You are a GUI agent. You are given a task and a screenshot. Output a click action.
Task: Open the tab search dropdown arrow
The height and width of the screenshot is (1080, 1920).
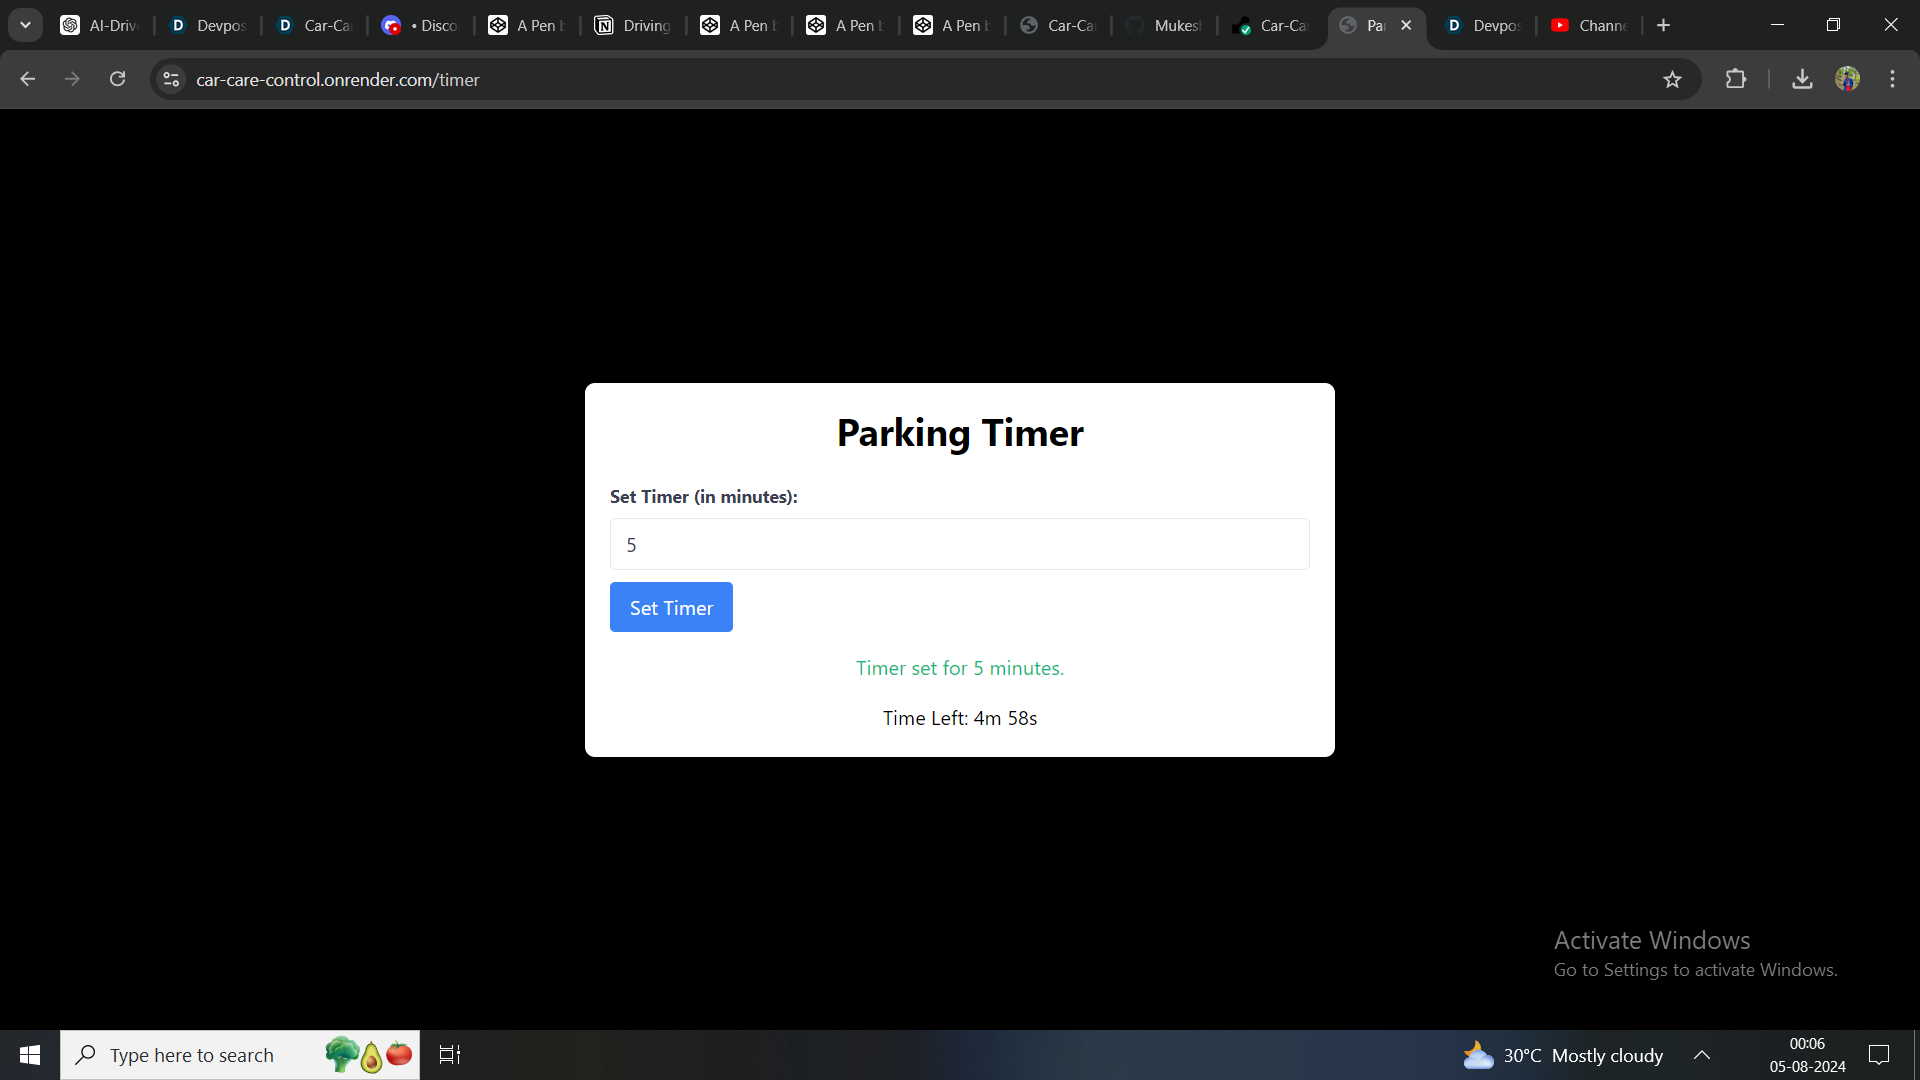pyautogui.click(x=25, y=24)
